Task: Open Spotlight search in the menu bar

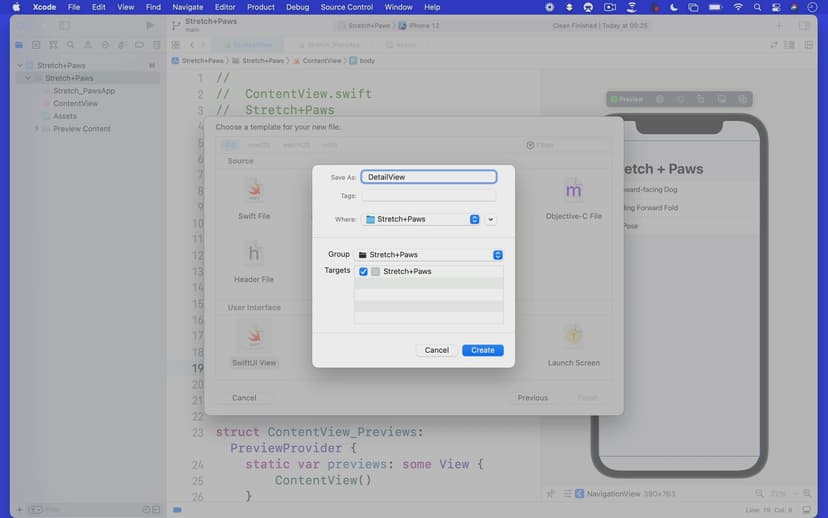Action: (759, 7)
